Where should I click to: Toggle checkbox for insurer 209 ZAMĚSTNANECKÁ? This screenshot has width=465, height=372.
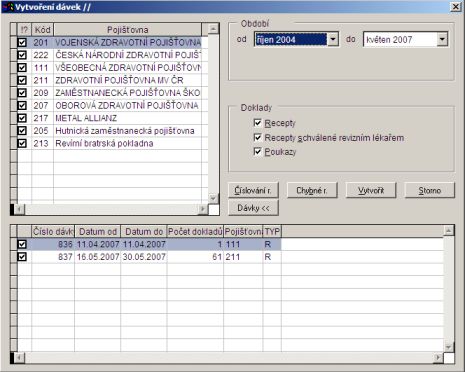(x=22, y=93)
